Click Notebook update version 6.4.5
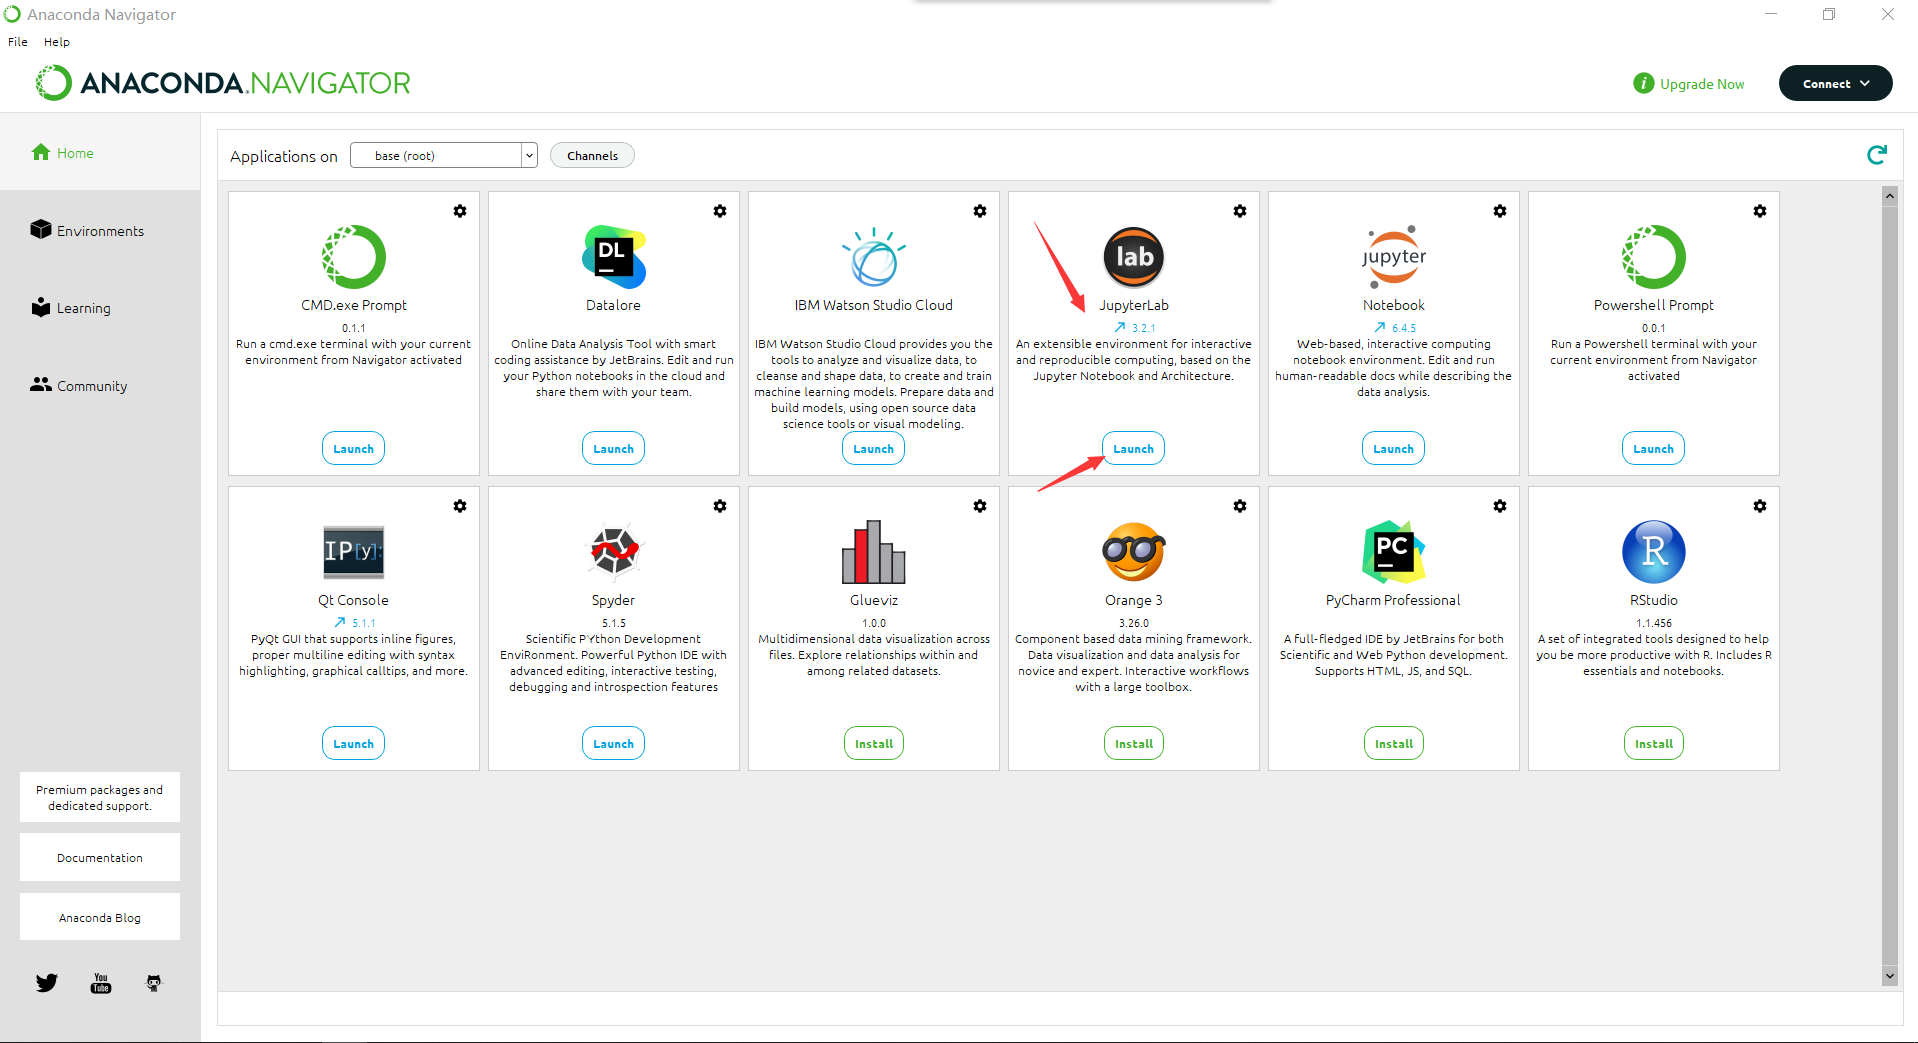1918x1043 pixels. [x=1394, y=328]
